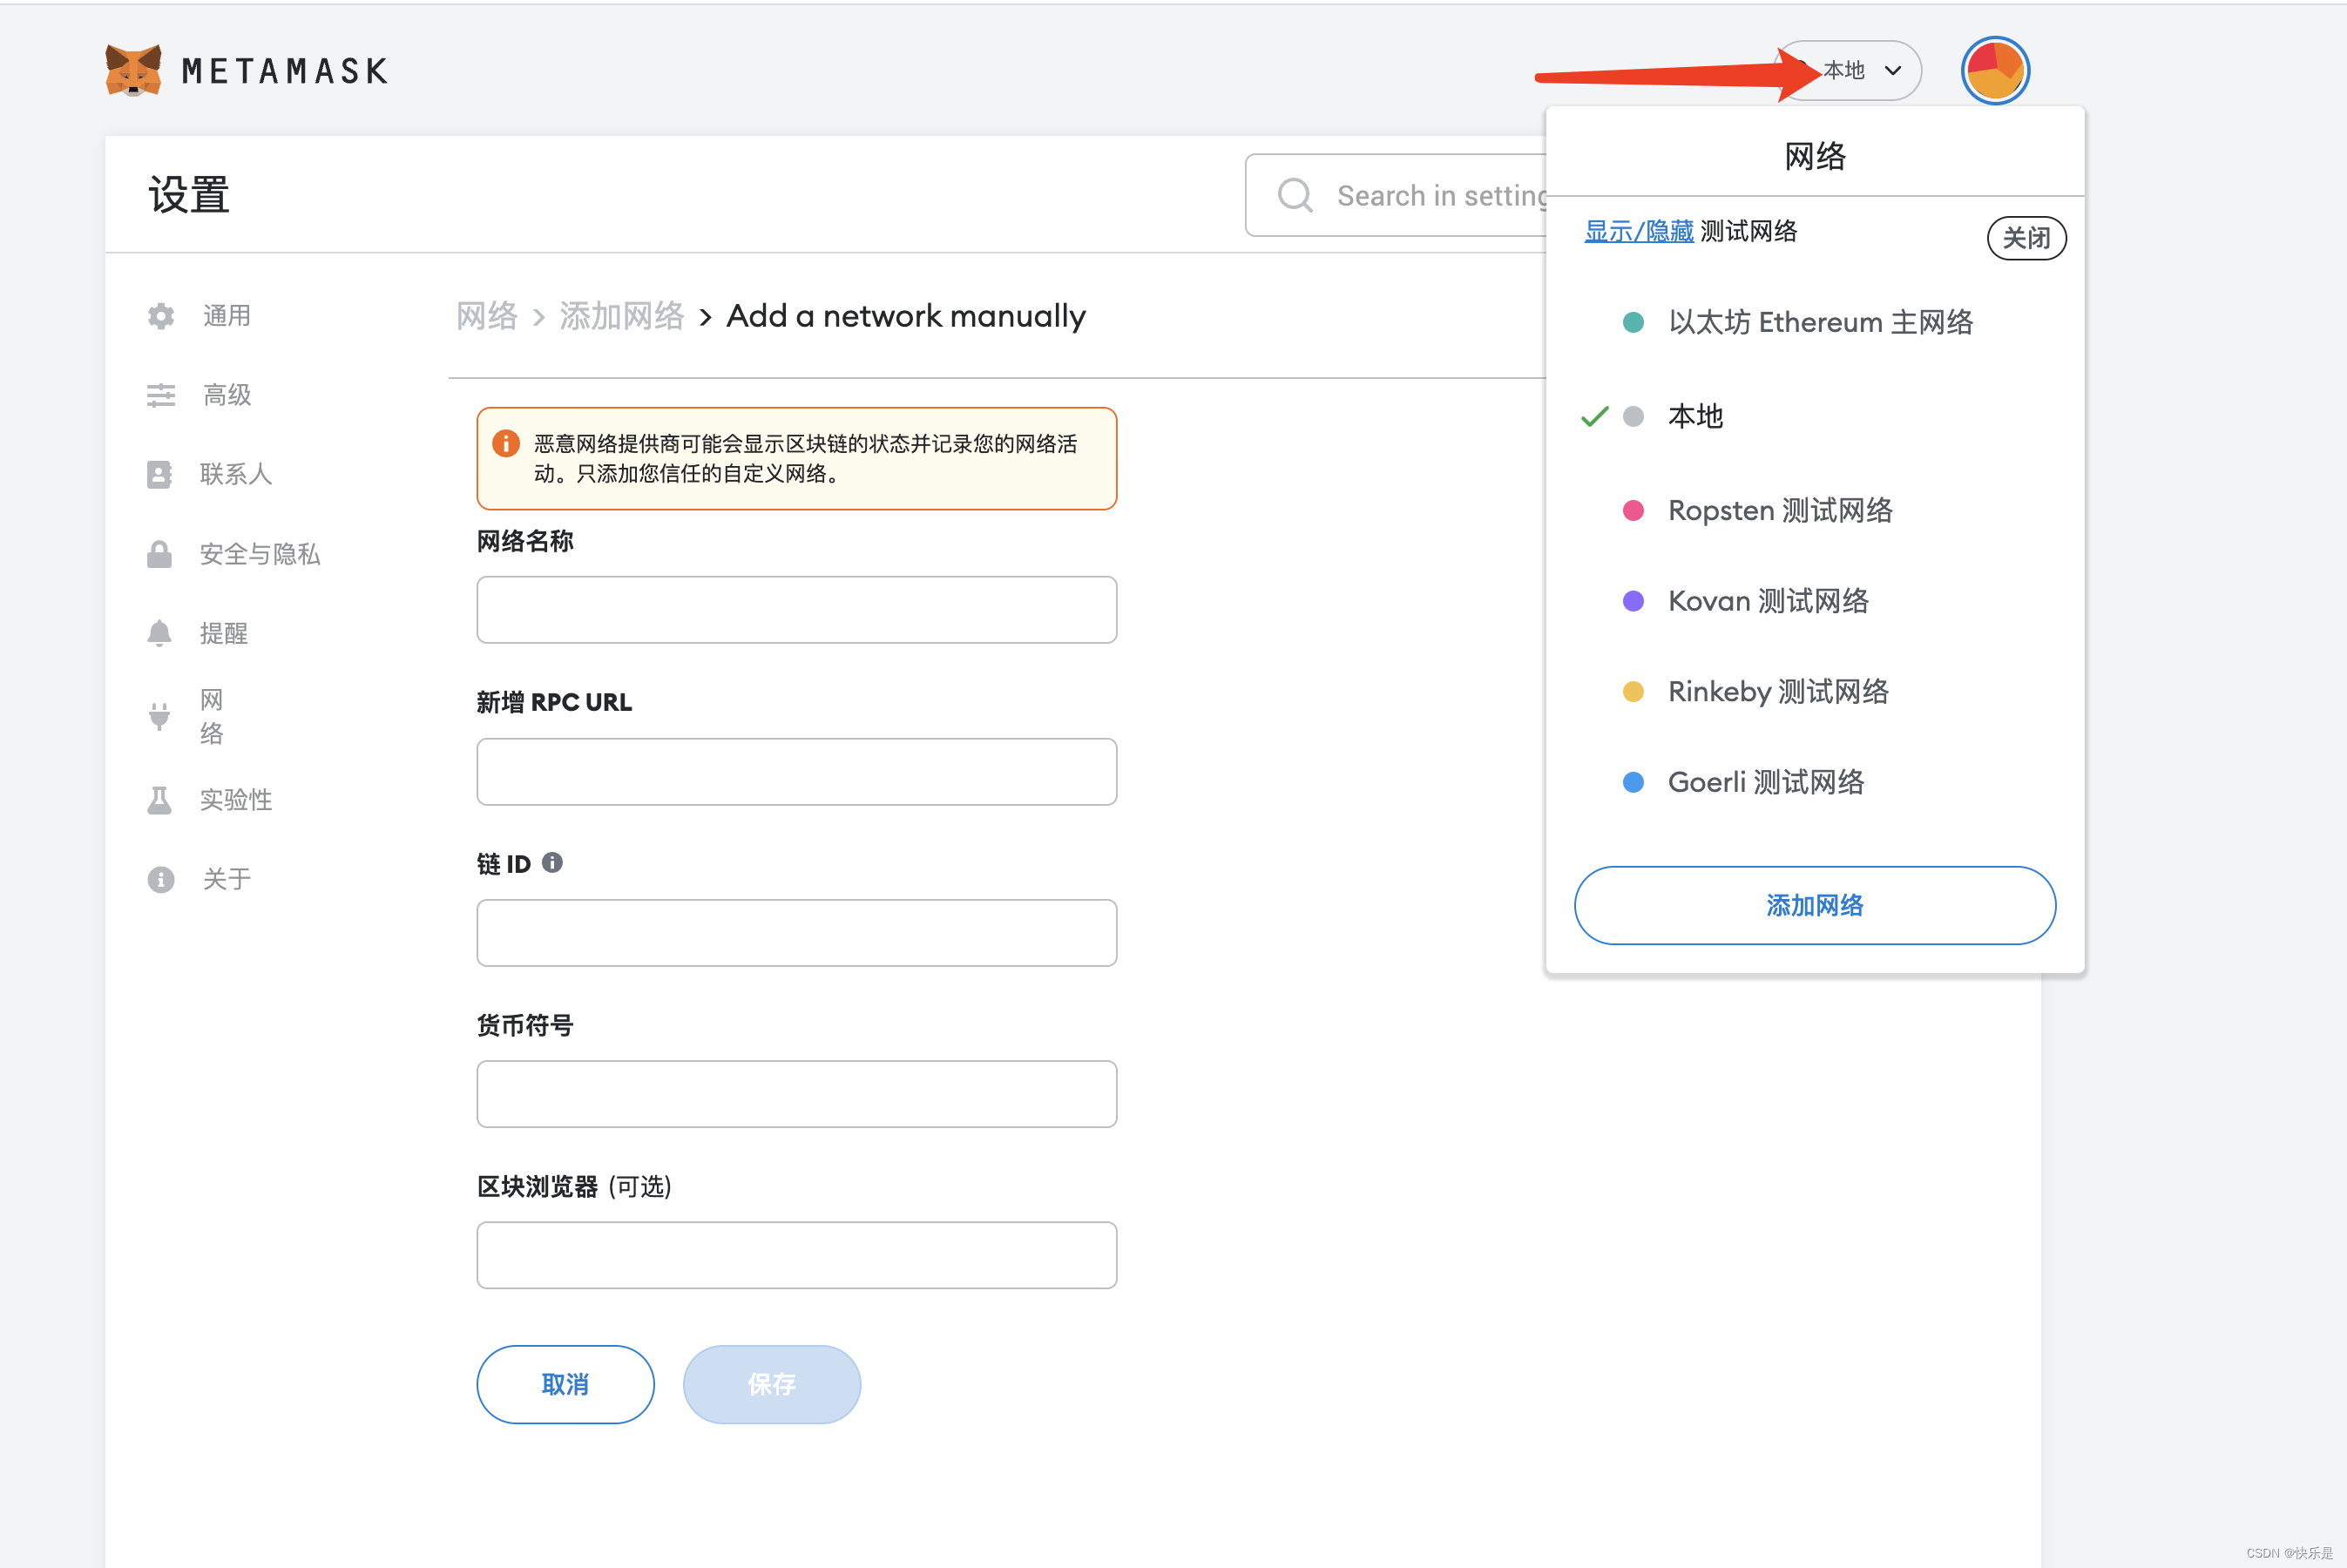The image size is (2347, 1568).
Task: Click the search magnifier icon in settings
Action: (1295, 195)
